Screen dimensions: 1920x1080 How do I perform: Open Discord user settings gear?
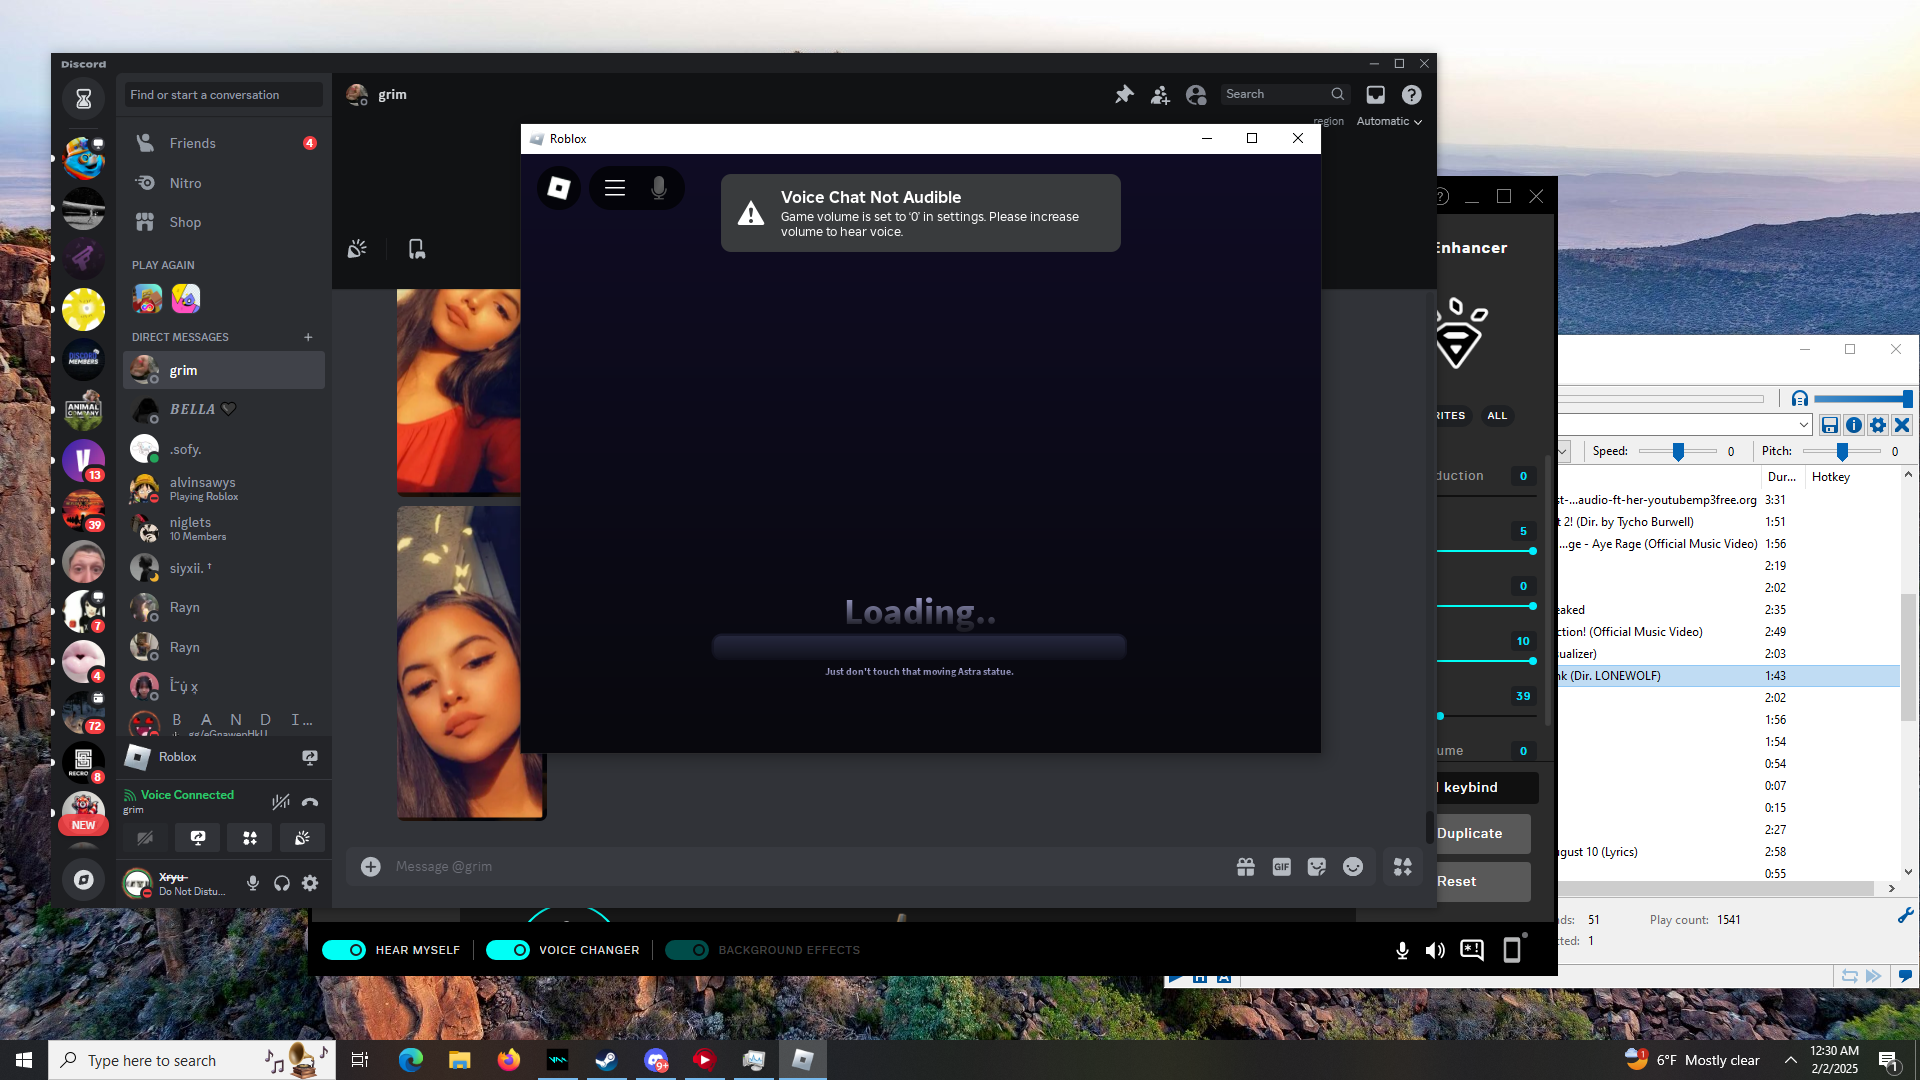(310, 883)
